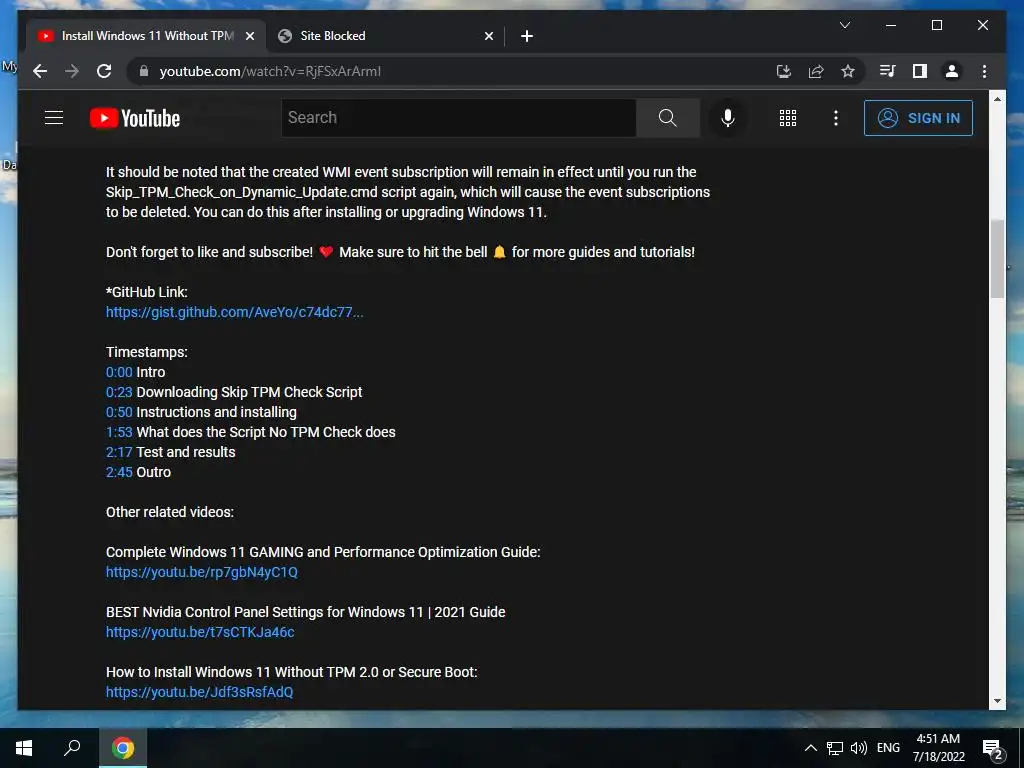Open the YouTube hamburger guide menu
The image size is (1024, 768).
coord(54,118)
